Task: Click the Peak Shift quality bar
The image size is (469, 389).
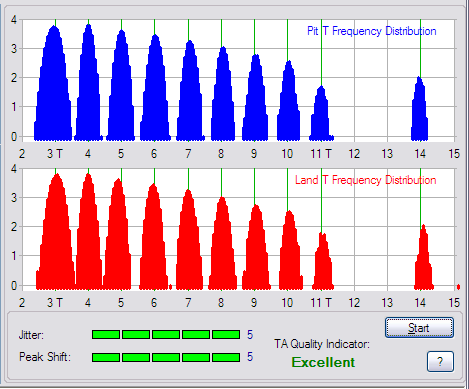Action: pos(166,357)
